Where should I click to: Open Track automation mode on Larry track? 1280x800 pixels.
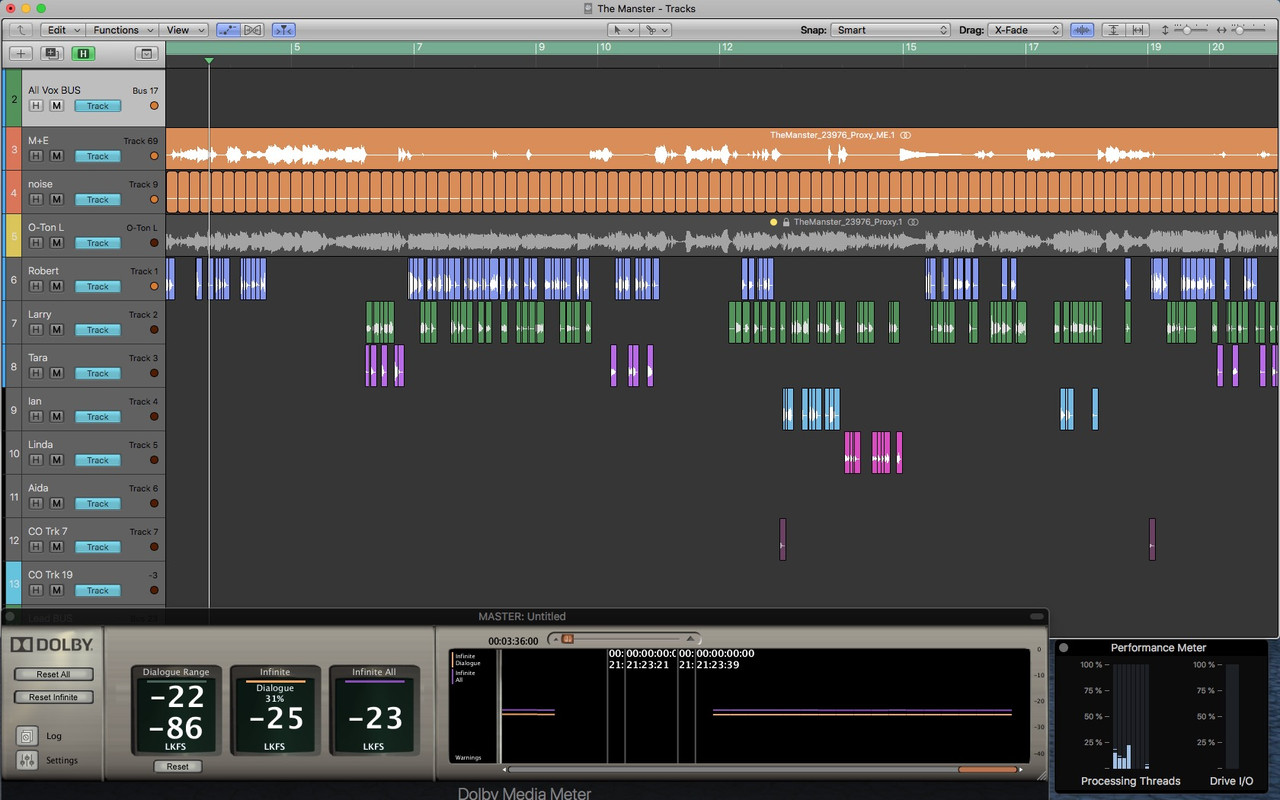(x=98, y=330)
